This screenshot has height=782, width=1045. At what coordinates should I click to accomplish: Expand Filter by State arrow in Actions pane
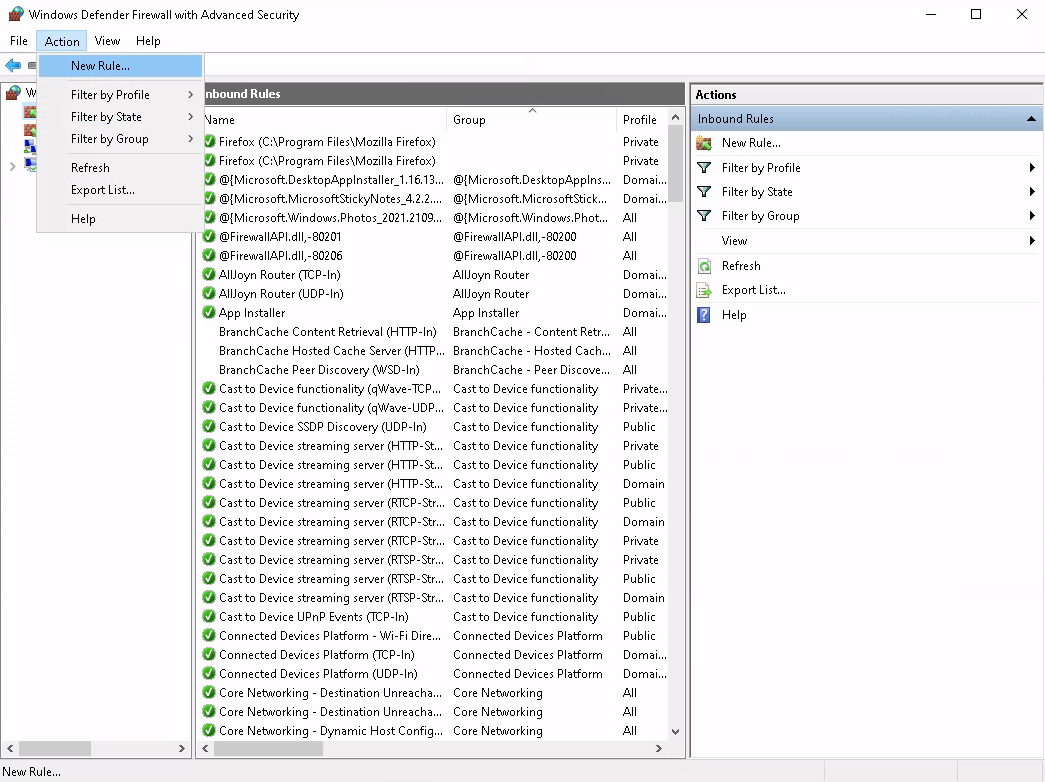coord(1032,192)
